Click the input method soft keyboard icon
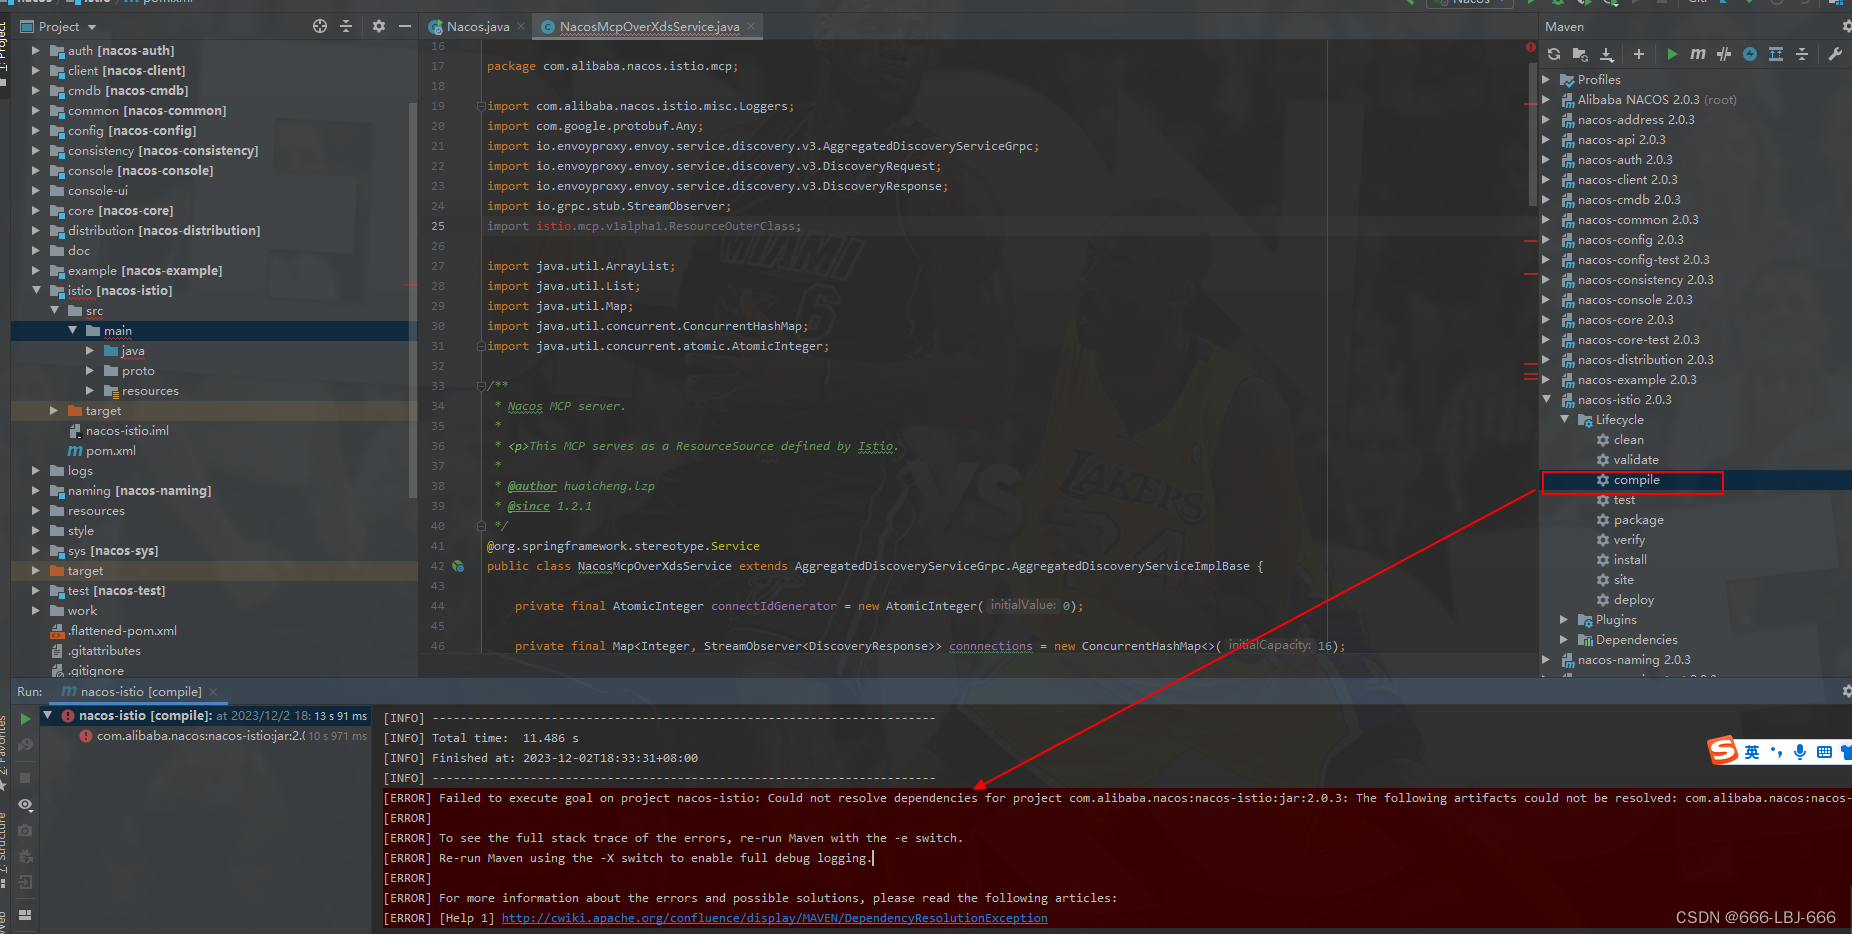The height and width of the screenshot is (934, 1852). (1824, 752)
